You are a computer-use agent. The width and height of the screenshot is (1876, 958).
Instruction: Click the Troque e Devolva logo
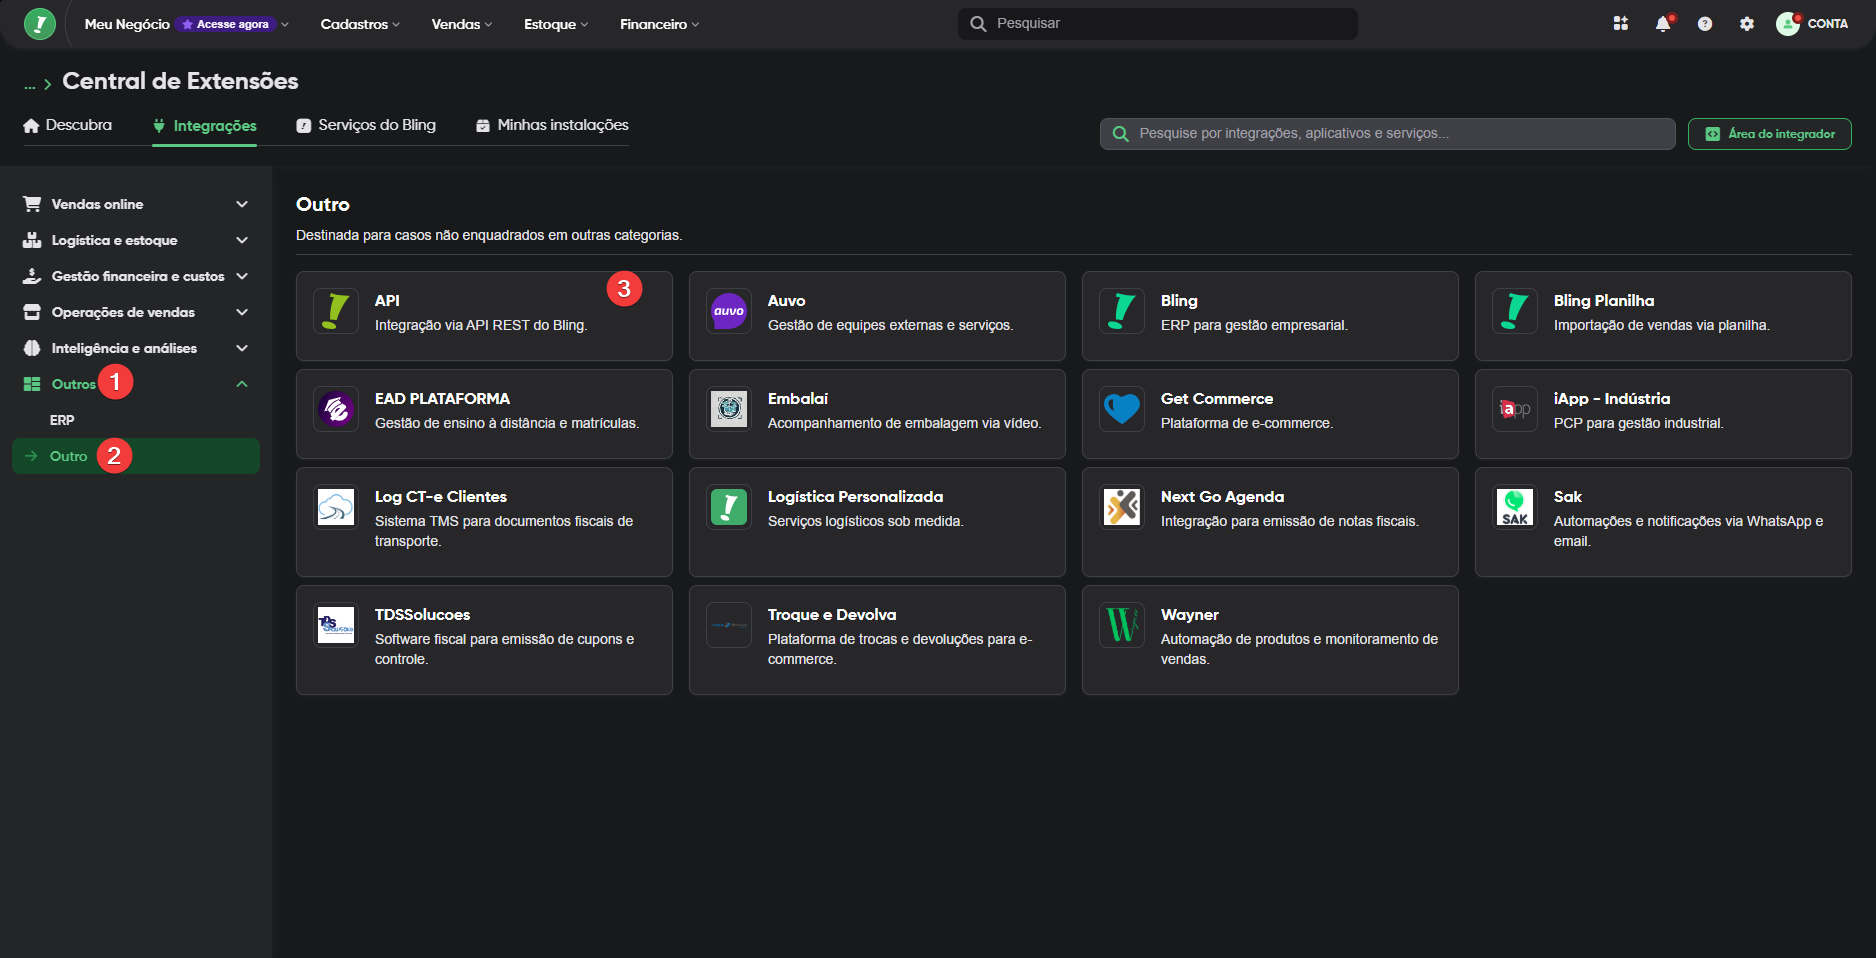point(729,625)
